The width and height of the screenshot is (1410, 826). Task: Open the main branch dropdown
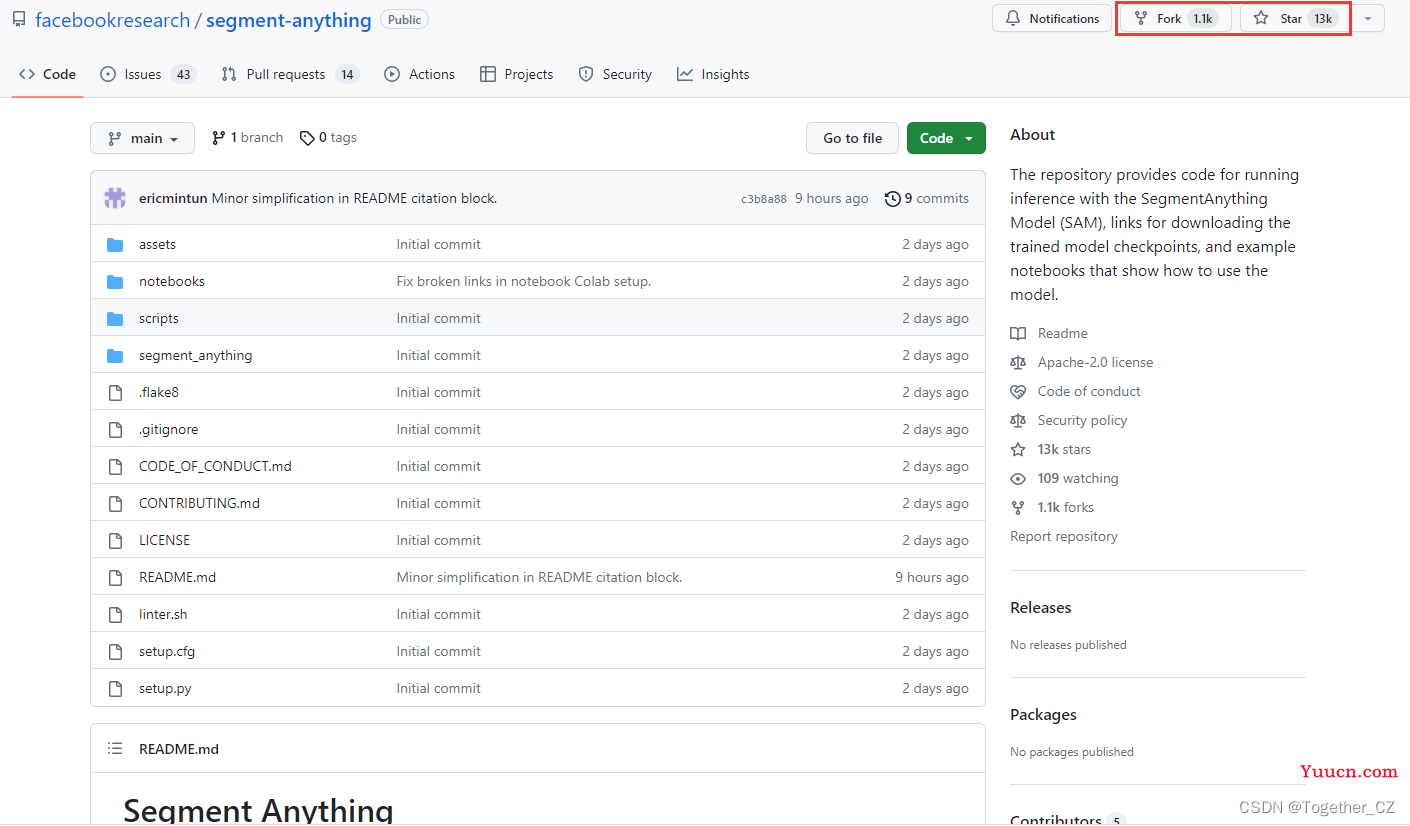click(142, 138)
